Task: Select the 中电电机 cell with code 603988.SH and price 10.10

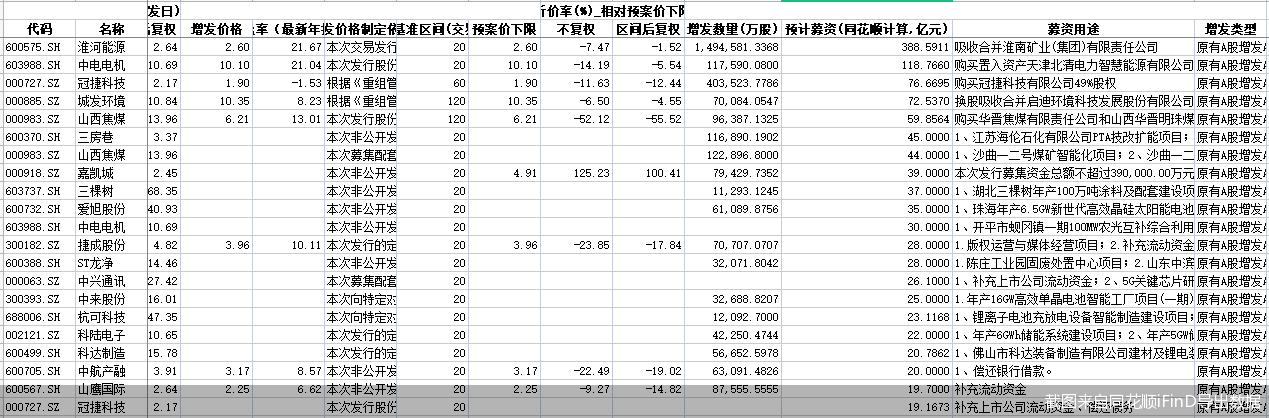Action: [101, 65]
